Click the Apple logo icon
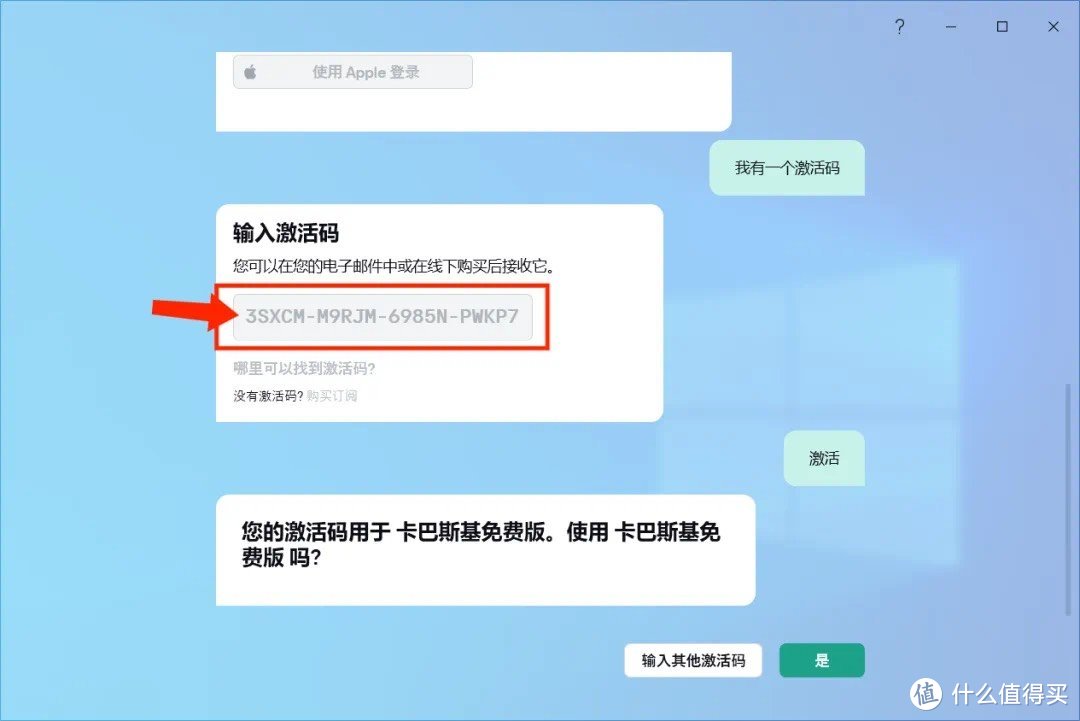This screenshot has width=1080, height=721. coord(250,72)
